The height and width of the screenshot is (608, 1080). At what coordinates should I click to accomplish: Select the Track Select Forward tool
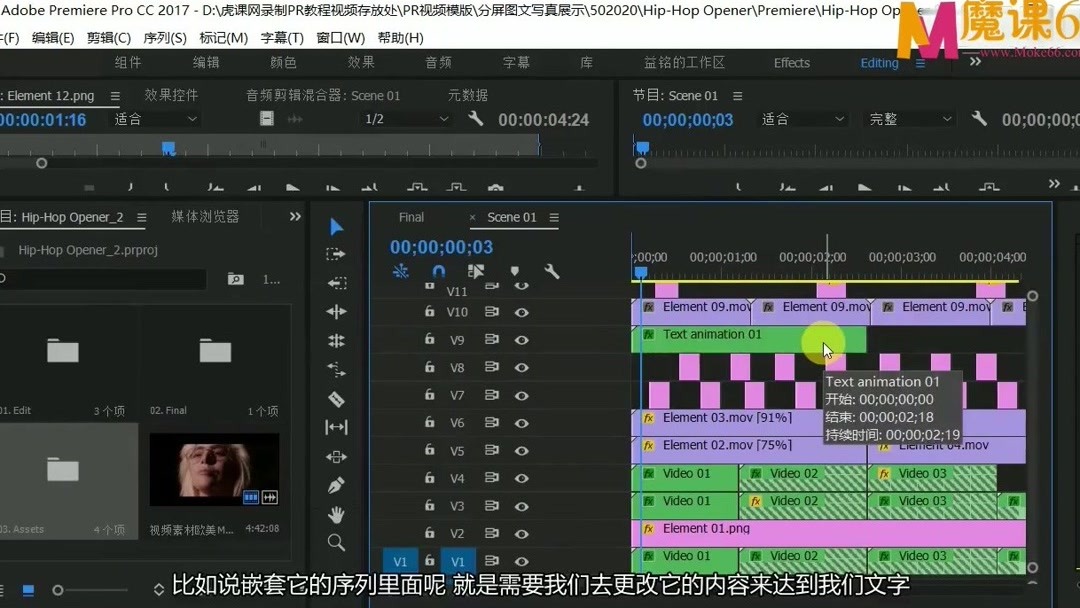(336, 254)
